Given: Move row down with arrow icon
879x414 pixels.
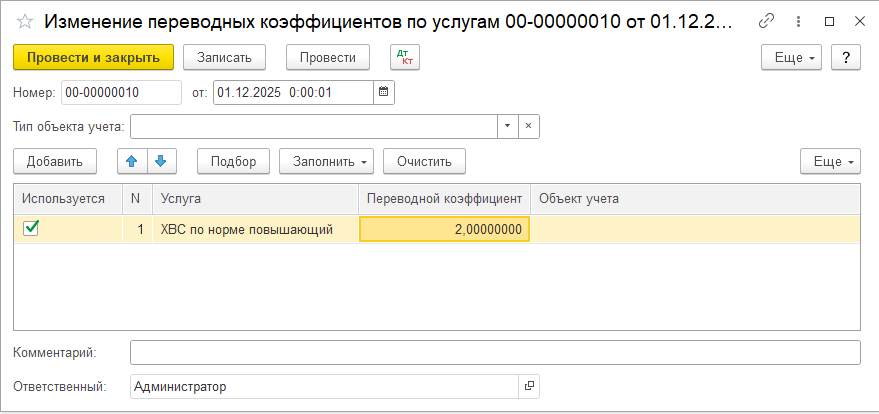Looking at the screenshot, I should tap(160, 161).
